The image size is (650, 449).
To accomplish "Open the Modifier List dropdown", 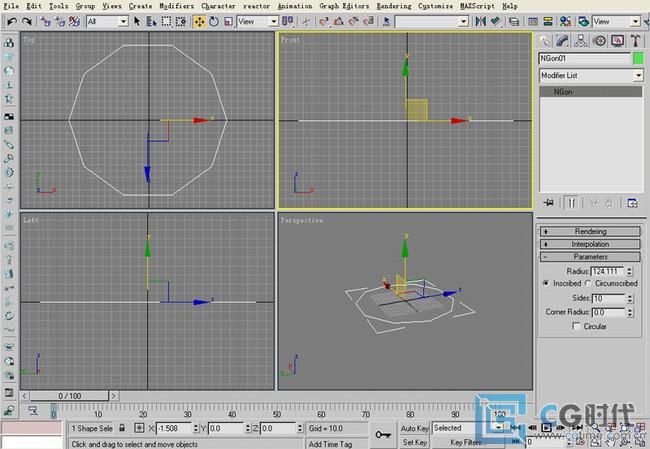I will click(638, 75).
